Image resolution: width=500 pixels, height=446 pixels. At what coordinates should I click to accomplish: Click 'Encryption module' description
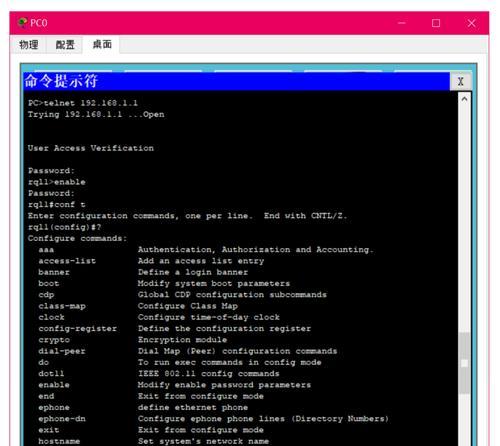pos(182,340)
